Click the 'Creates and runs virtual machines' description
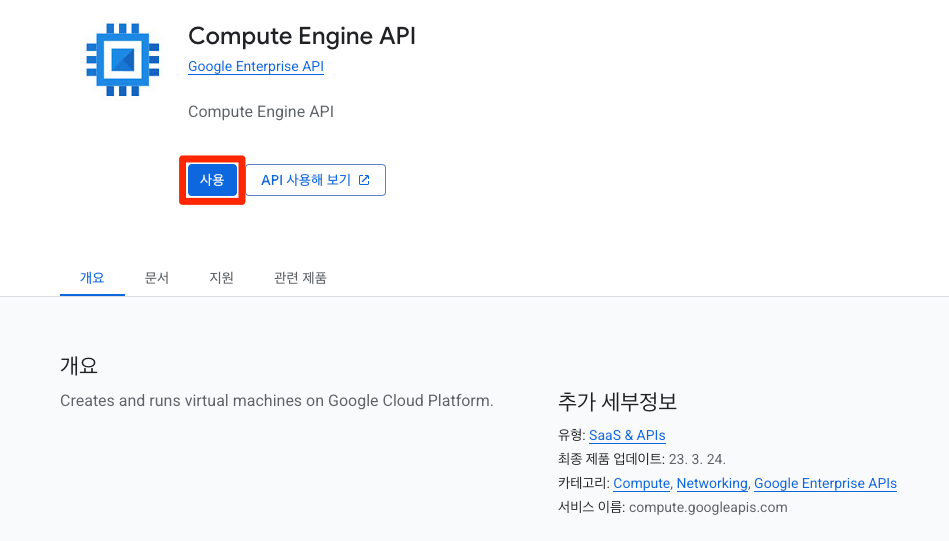Screen dimensions: 949x541 (277, 401)
